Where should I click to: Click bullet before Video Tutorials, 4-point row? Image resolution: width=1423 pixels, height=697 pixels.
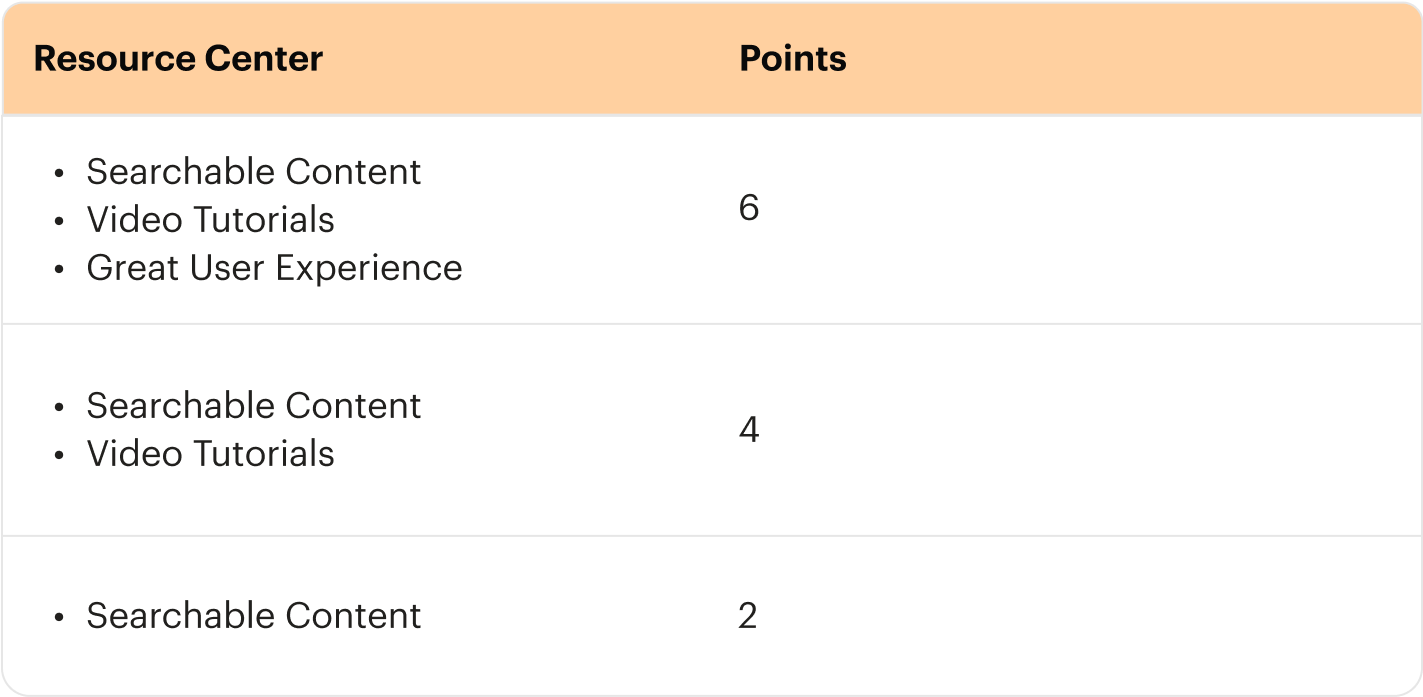(60, 456)
